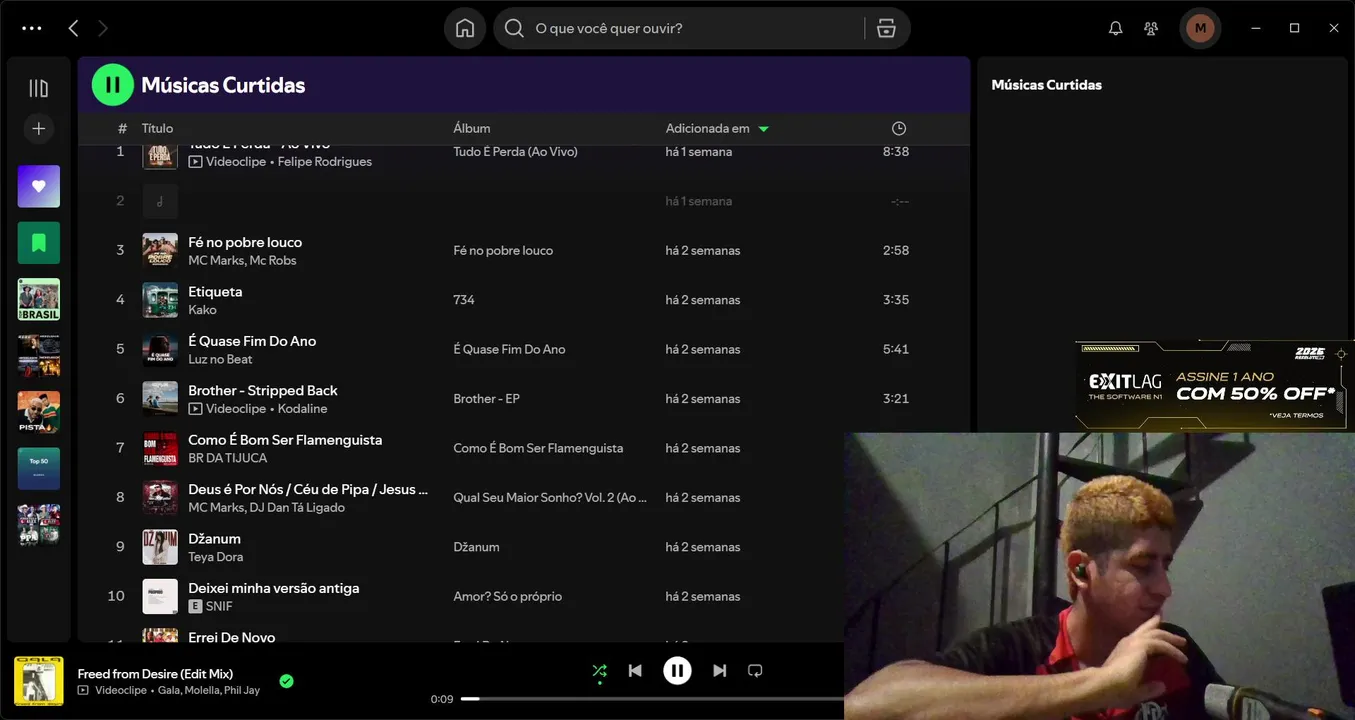Viewport: 1355px width, 720px height.
Task: Select Brother - Stripped Back track
Action: pos(263,390)
